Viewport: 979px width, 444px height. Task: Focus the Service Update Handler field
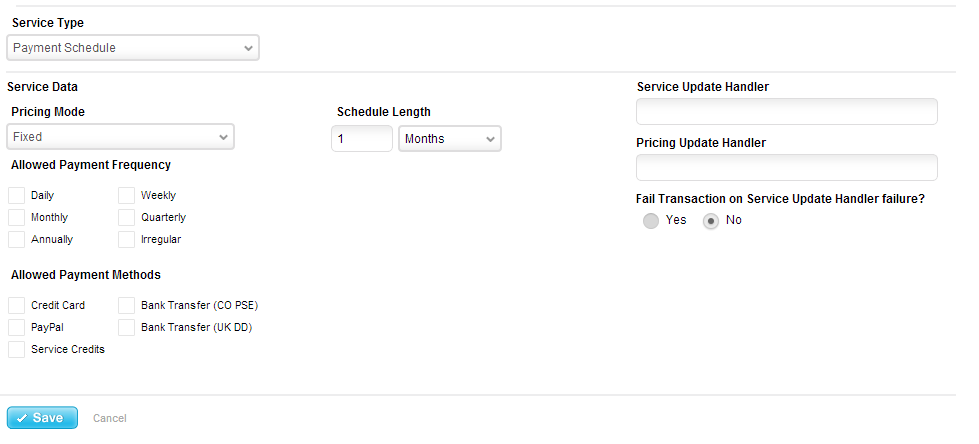click(787, 112)
